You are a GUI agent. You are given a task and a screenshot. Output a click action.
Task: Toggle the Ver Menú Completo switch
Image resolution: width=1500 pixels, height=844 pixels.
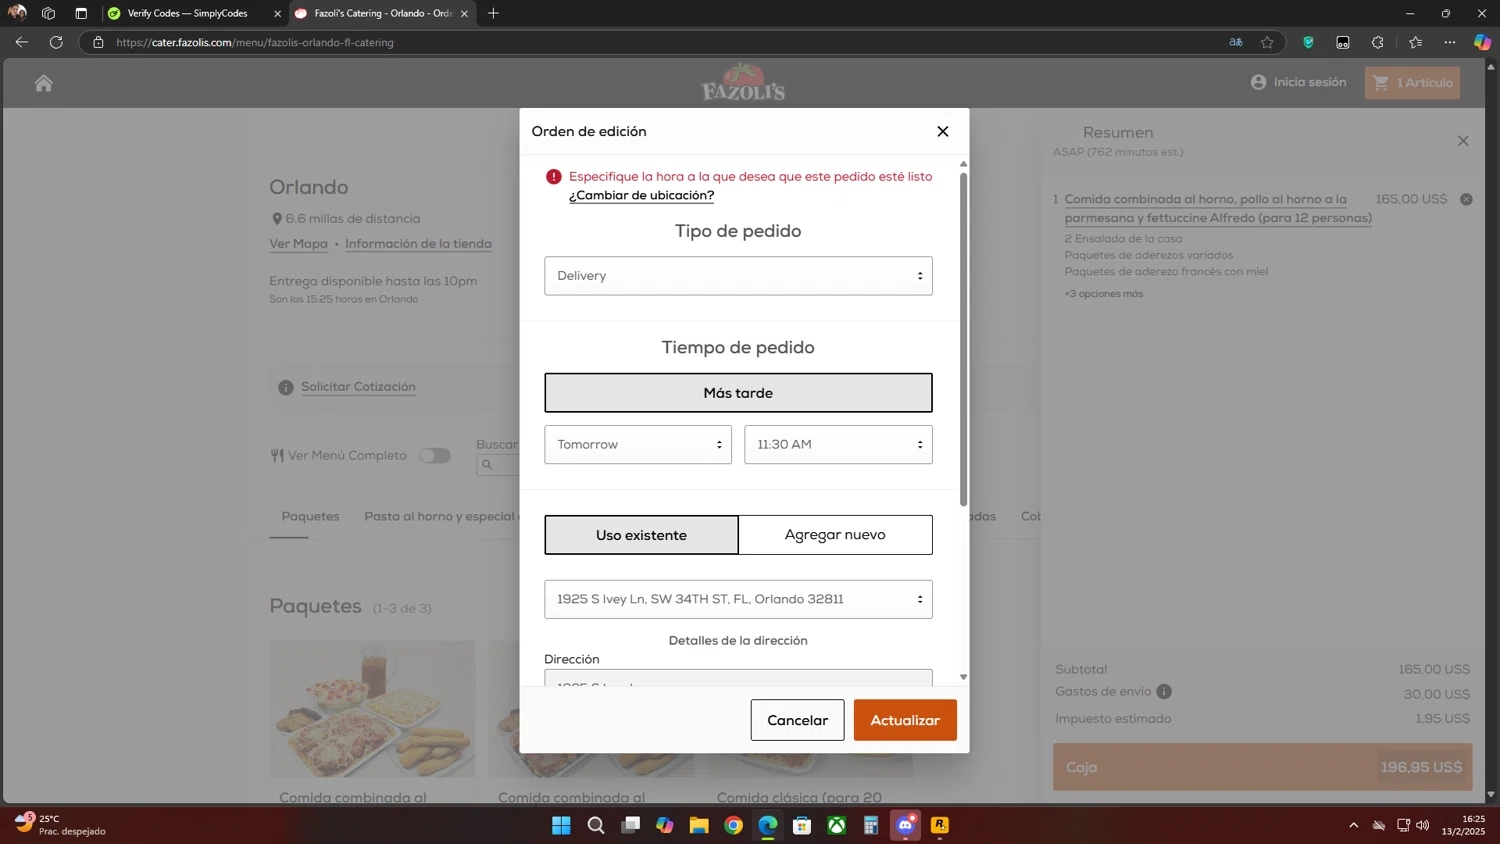[x=434, y=456]
